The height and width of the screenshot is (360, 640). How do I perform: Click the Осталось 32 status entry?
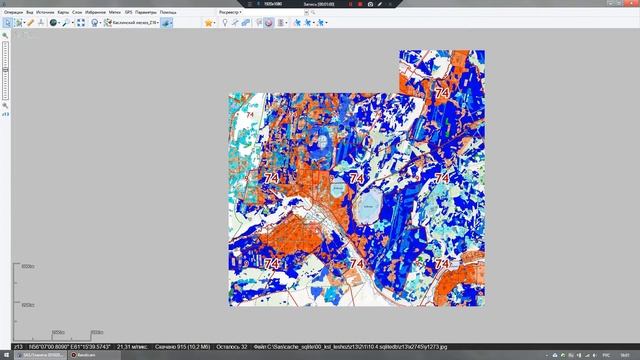pos(231,347)
